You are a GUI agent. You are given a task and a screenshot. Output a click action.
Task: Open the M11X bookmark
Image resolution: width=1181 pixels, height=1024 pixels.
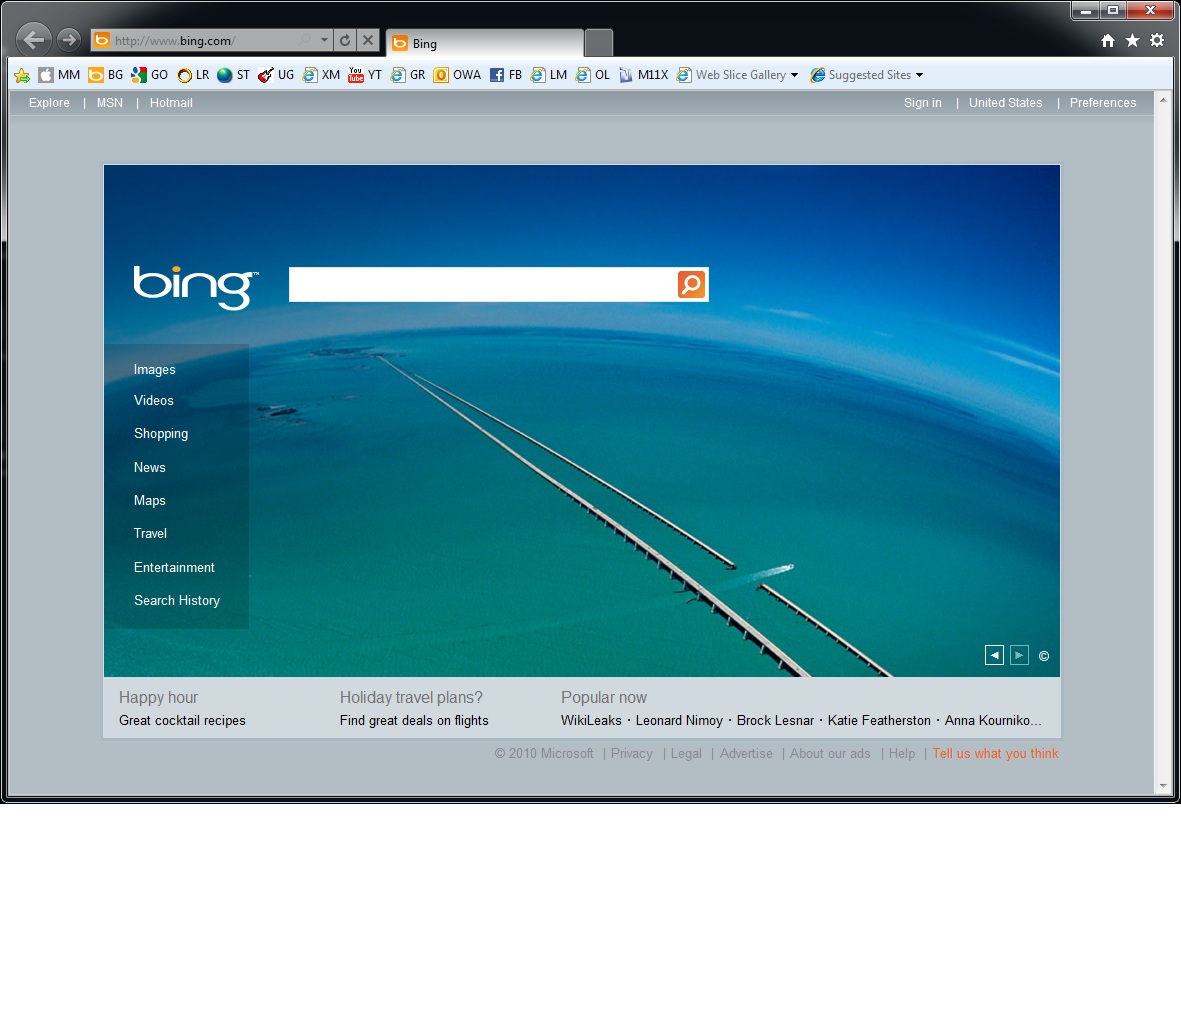coord(643,75)
